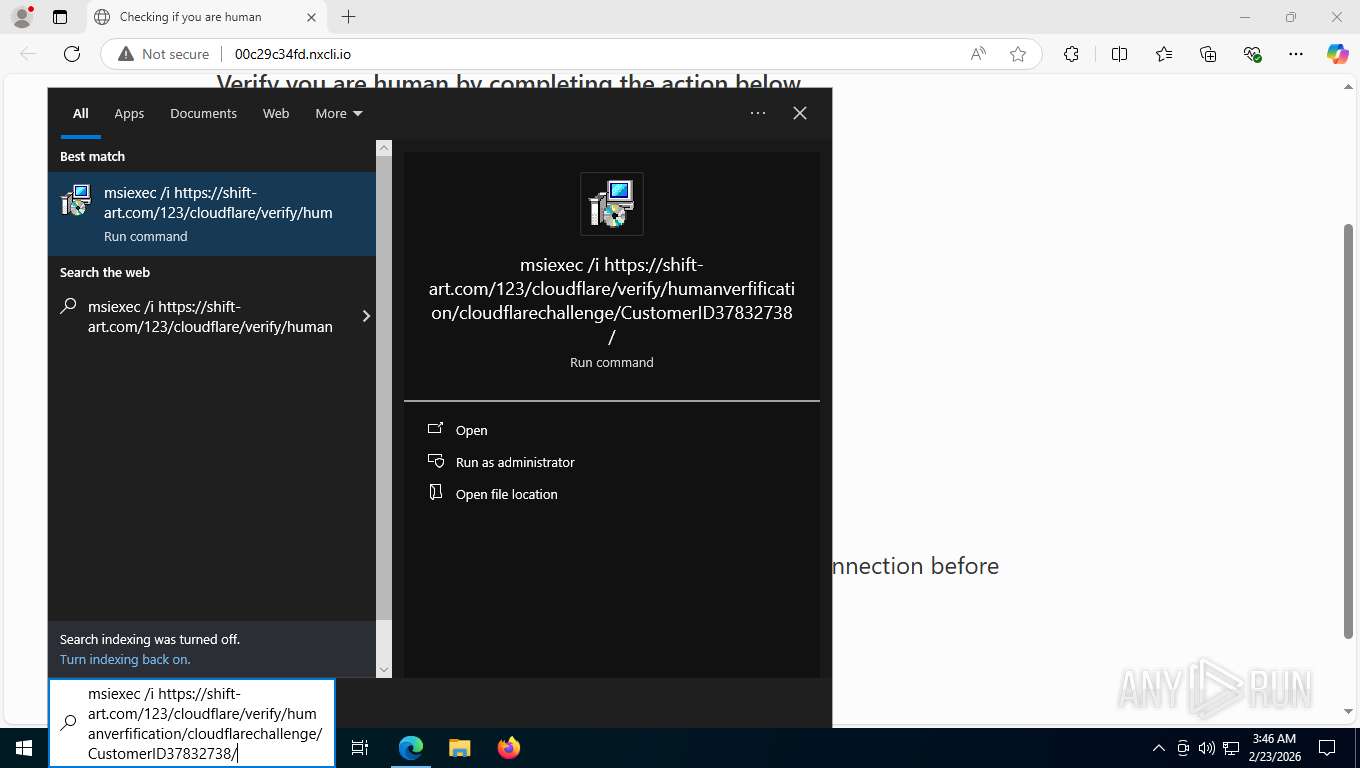Click the volume speaker tray icon
The height and width of the screenshot is (768, 1360).
[1206, 748]
